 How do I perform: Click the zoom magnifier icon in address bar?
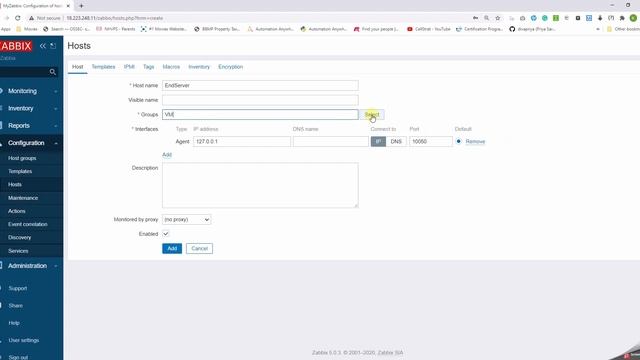[x=487, y=18]
